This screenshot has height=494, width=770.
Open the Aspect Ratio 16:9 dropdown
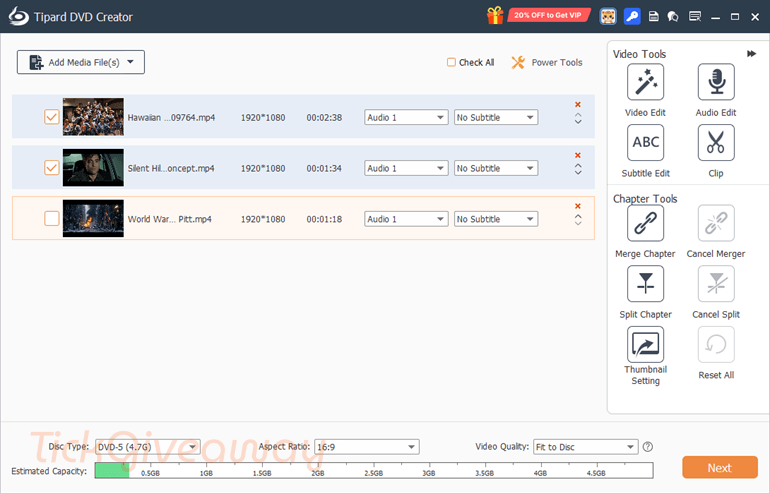click(x=367, y=447)
